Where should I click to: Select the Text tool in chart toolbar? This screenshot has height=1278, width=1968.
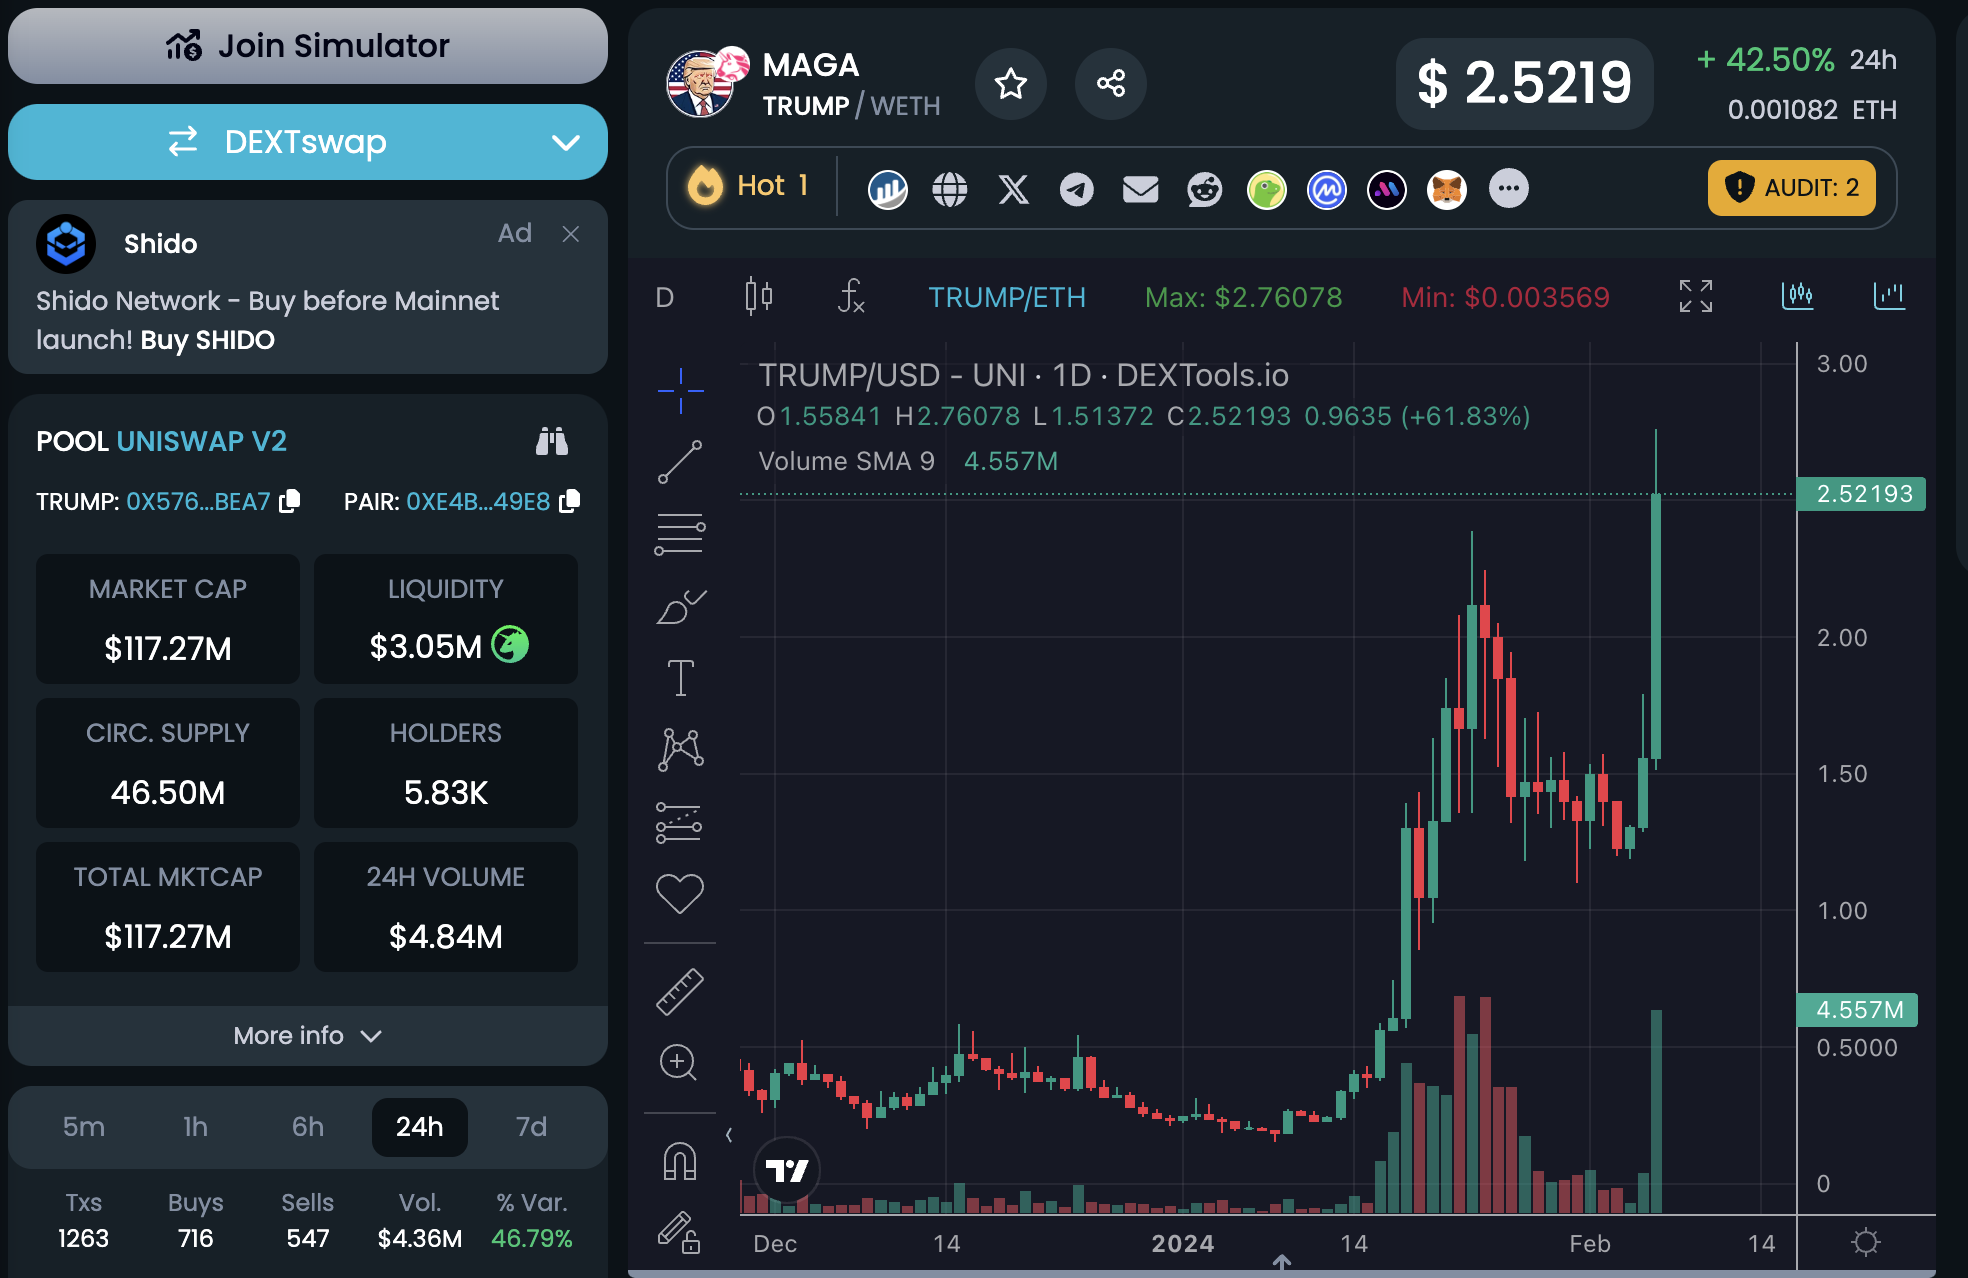coord(680,678)
